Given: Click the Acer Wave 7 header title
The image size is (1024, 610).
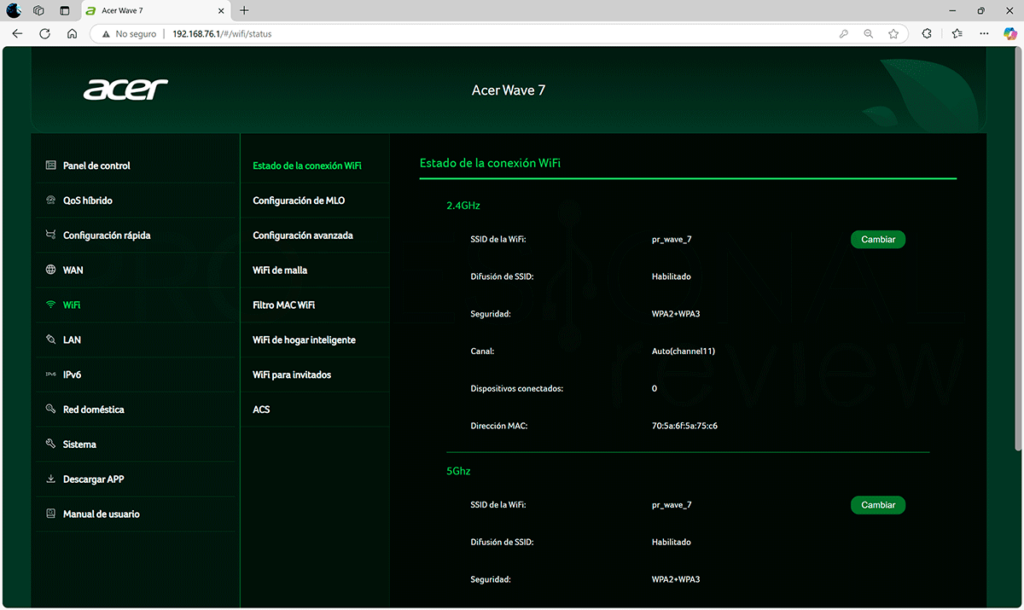Looking at the screenshot, I should tap(508, 90).
